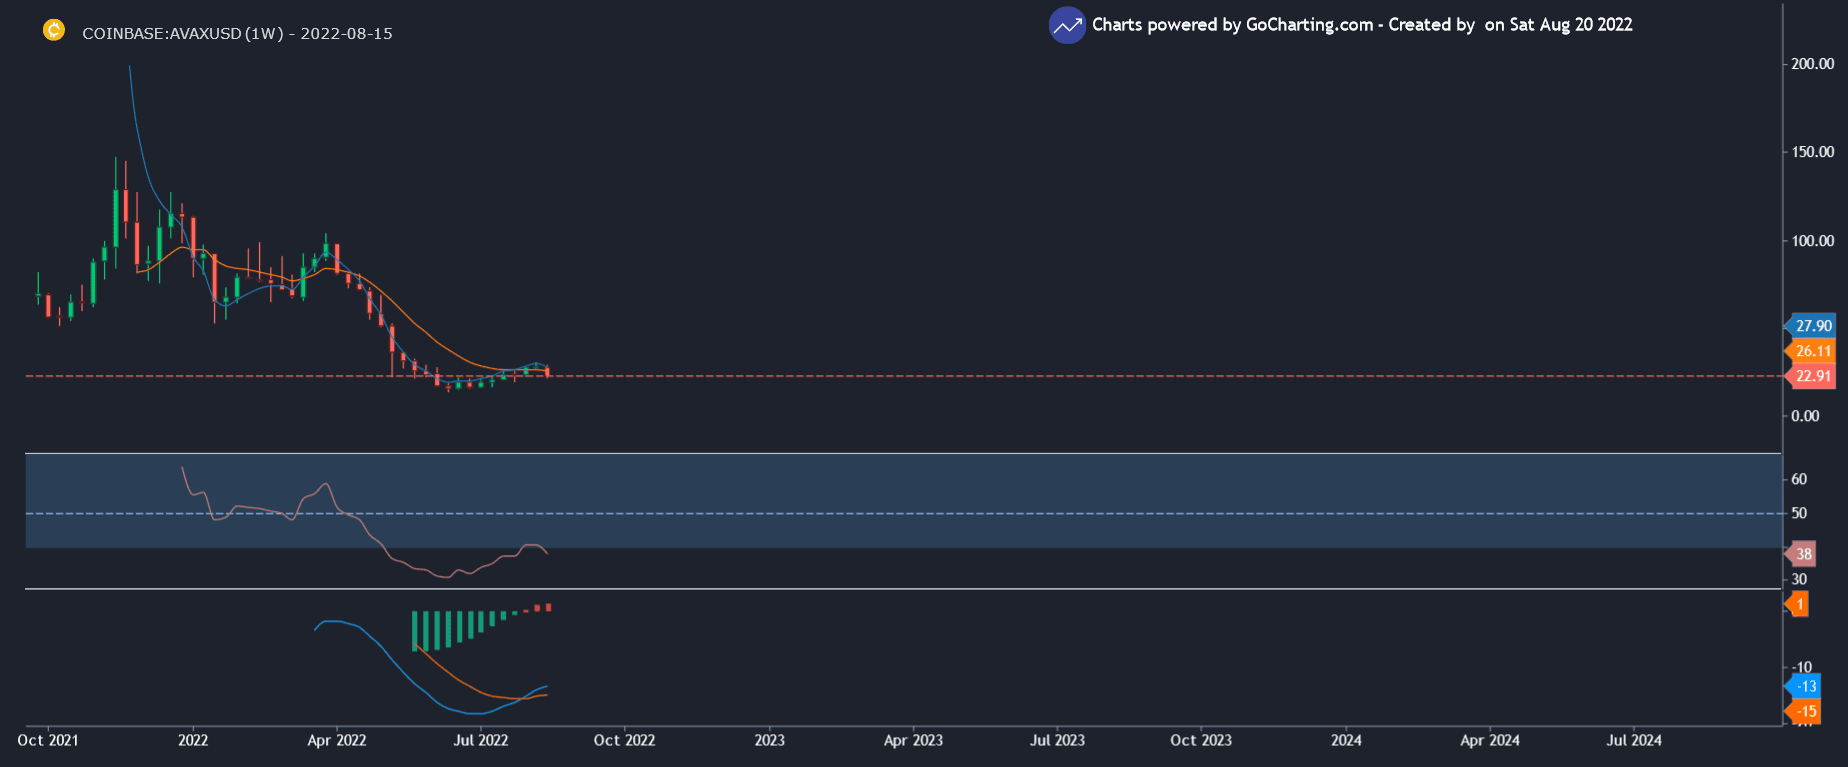Viewport: 1848px width, 767px height.
Task: Click the orange histogram tag showing 1
Action: pyautogui.click(x=1799, y=604)
